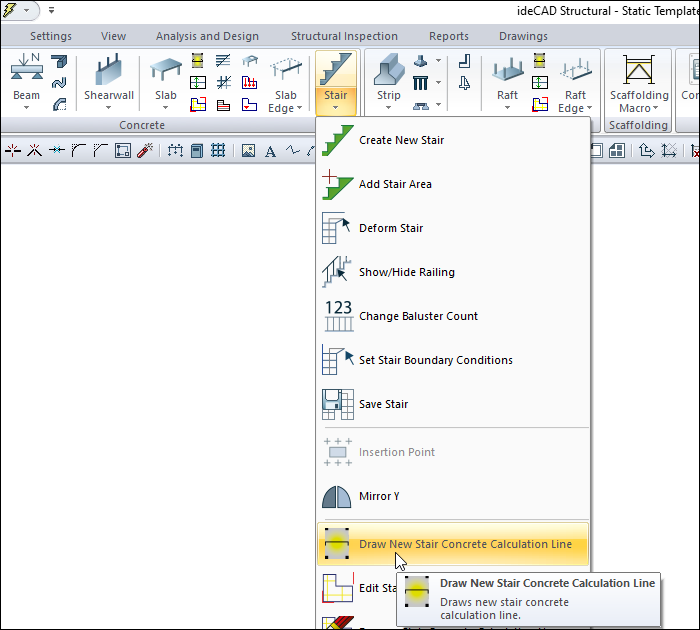Click yellow calculation line icon beside Slab
The width and height of the screenshot is (700, 630).
click(197, 61)
